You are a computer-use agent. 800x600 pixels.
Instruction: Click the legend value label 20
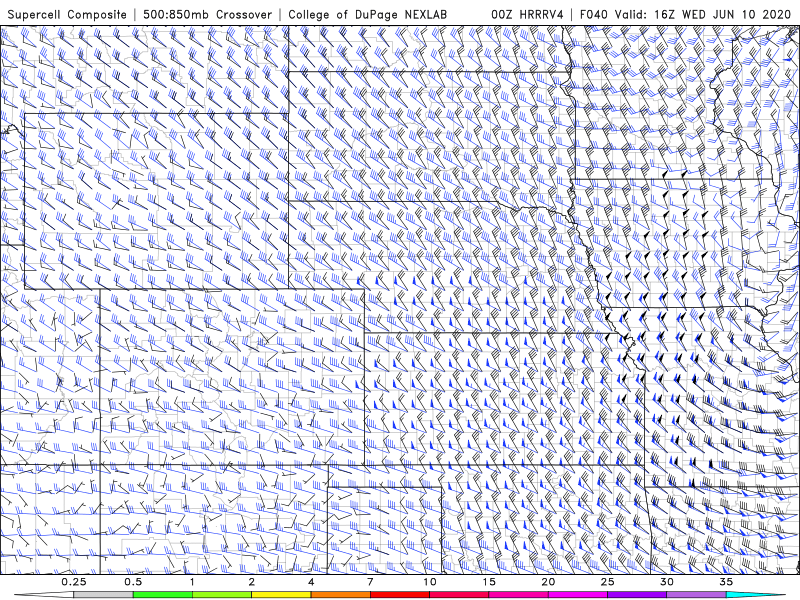pos(548,582)
